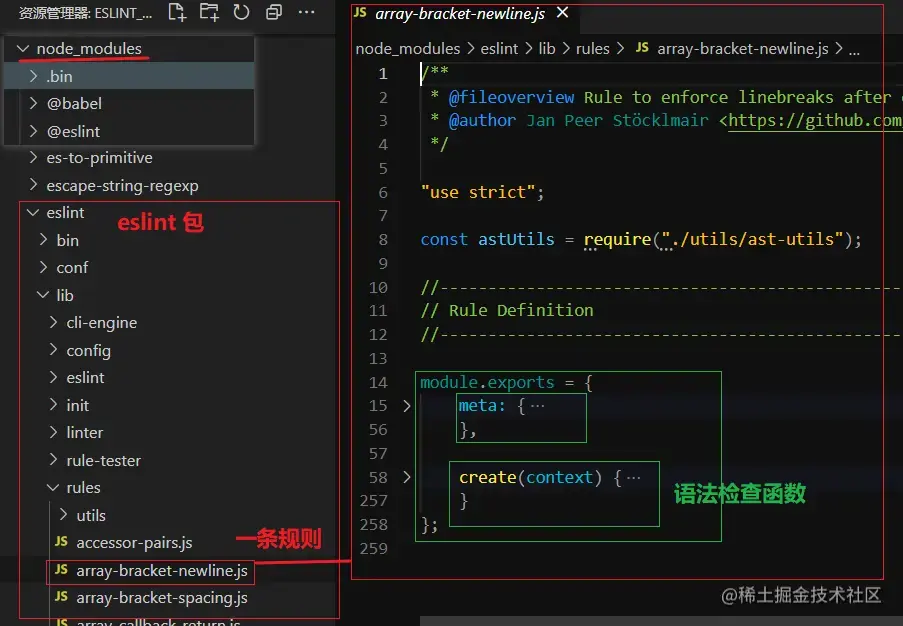Click the "use strict" statement text

point(482,192)
